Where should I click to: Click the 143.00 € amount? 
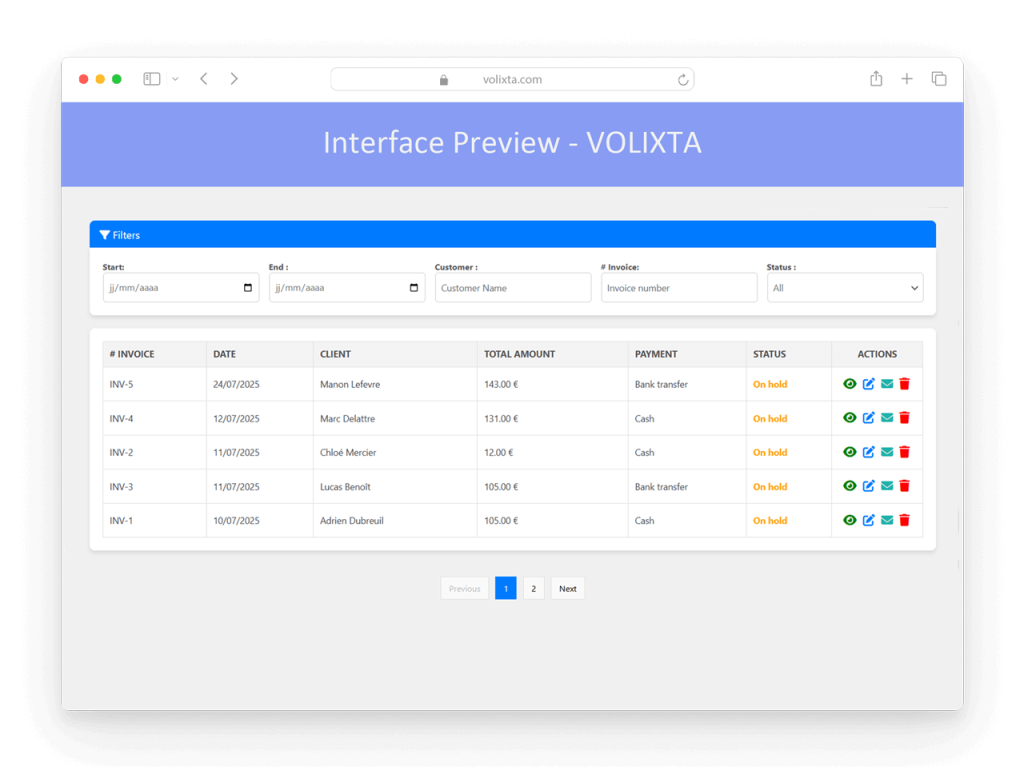click(501, 384)
